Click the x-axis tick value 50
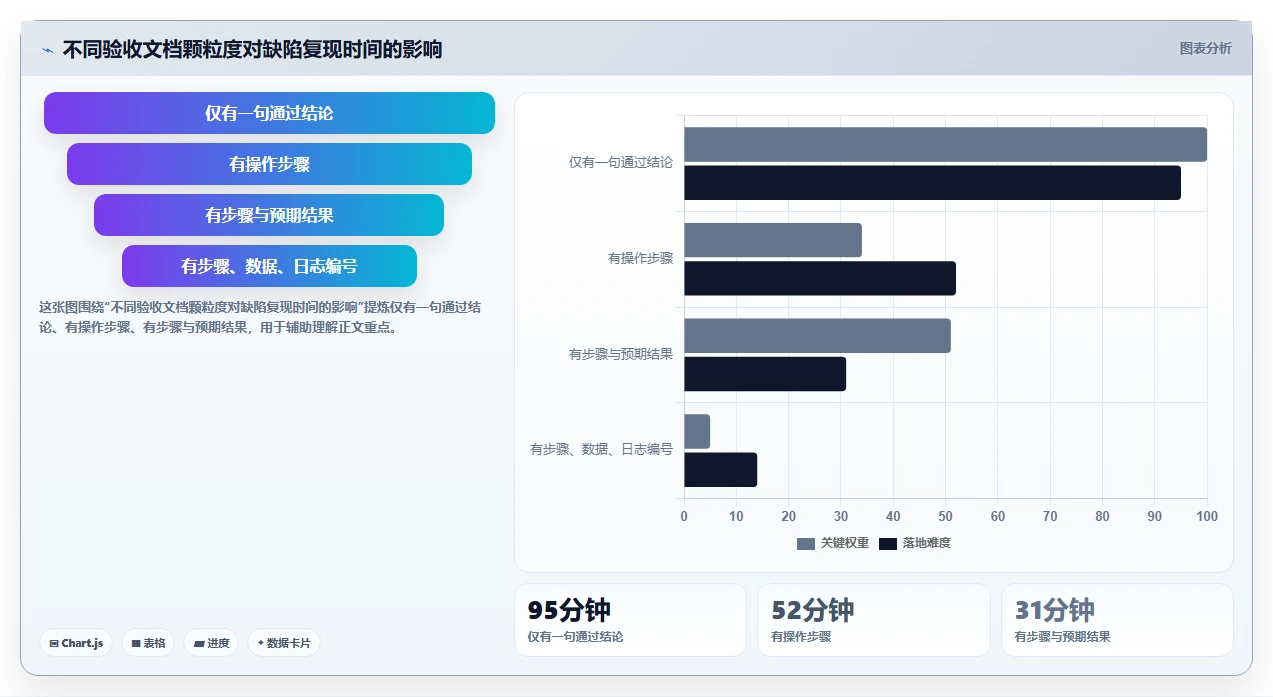This screenshot has height=697, width=1273. [945, 517]
